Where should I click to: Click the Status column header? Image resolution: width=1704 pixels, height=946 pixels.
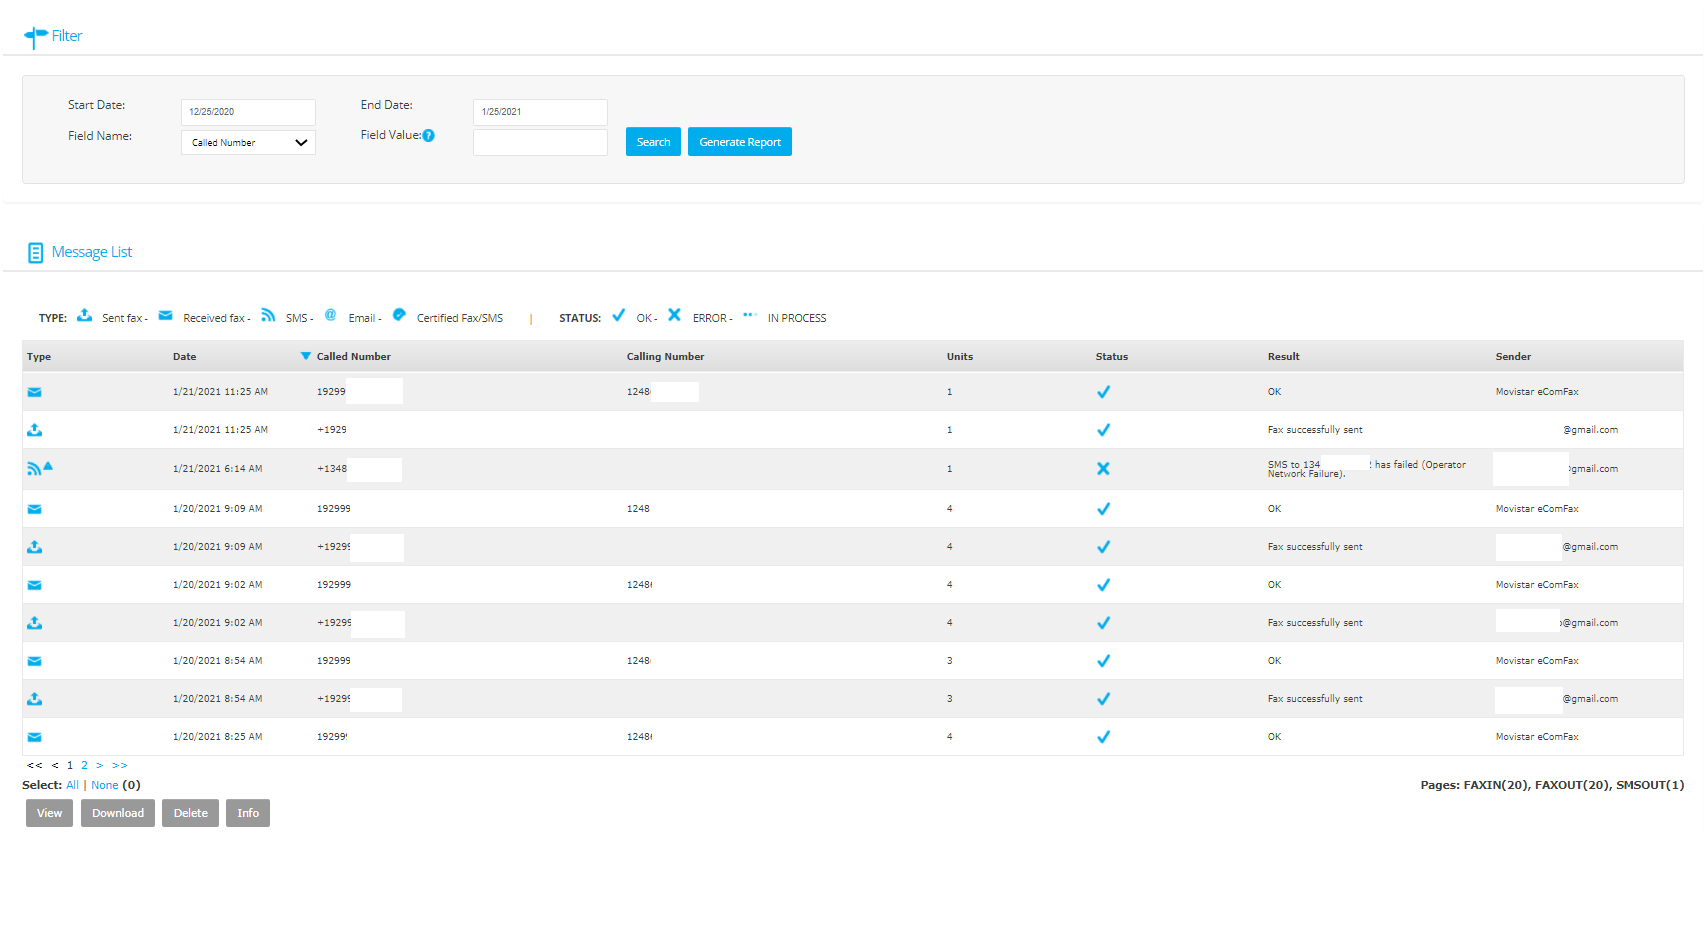coord(1112,357)
